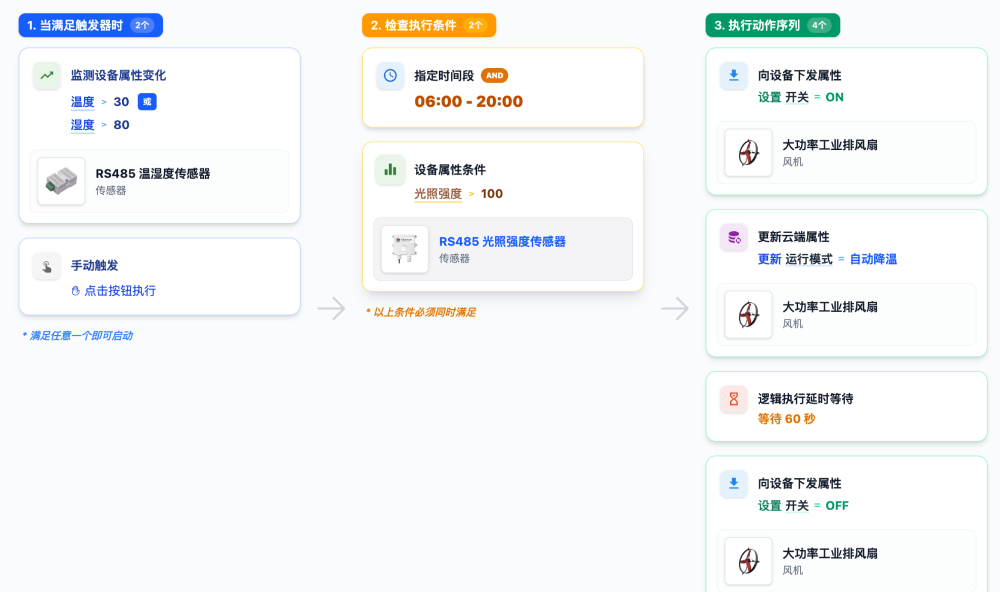Click the trend icon beside 监测设备属性变化
Image resolution: width=1000 pixels, height=592 pixels.
click(x=46, y=75)
